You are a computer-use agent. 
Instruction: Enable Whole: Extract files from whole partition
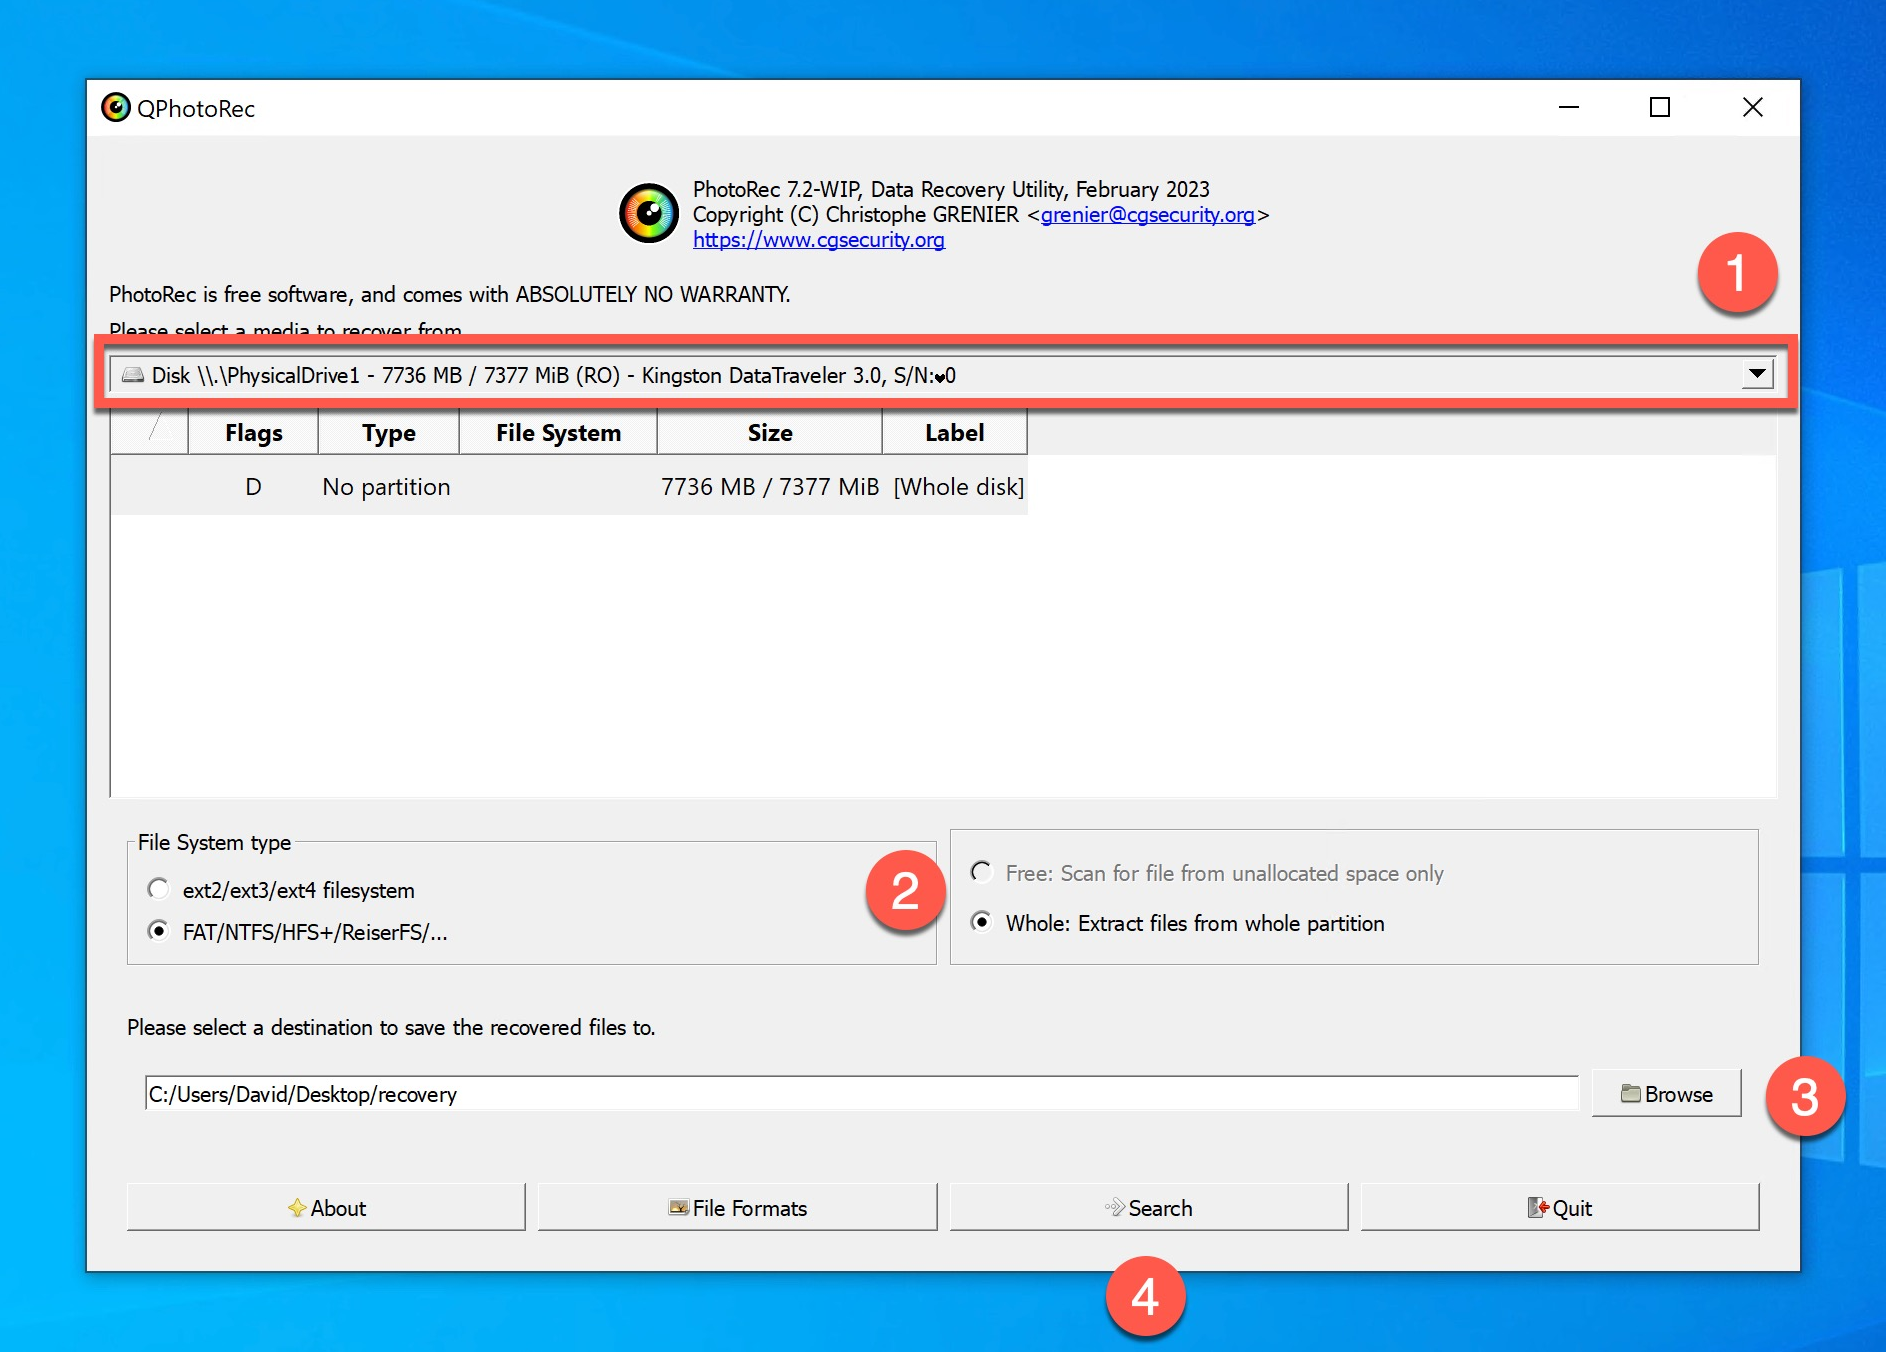(x=981, y=923)
